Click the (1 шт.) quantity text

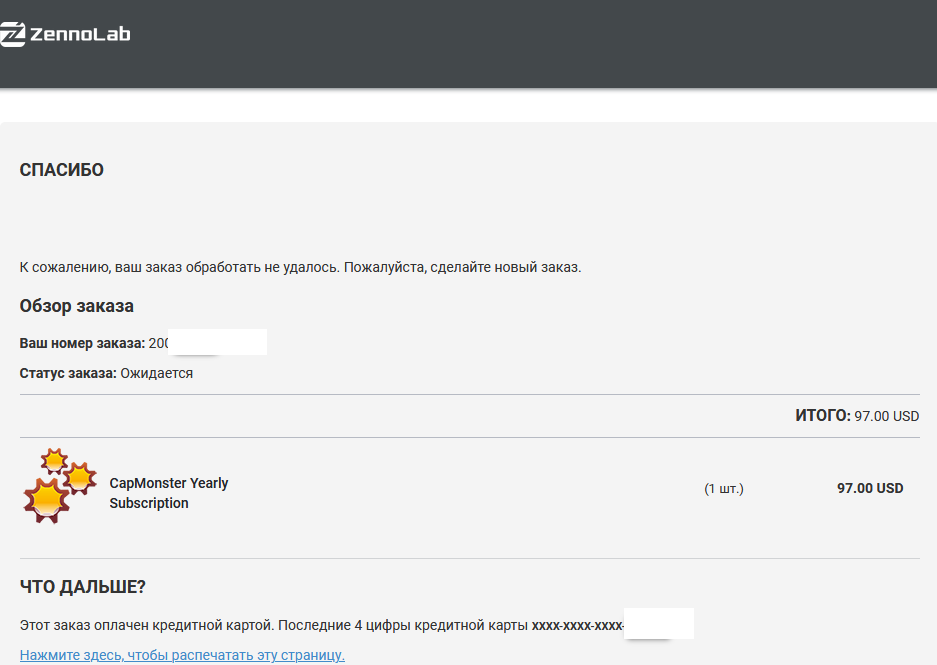point(724,489)
